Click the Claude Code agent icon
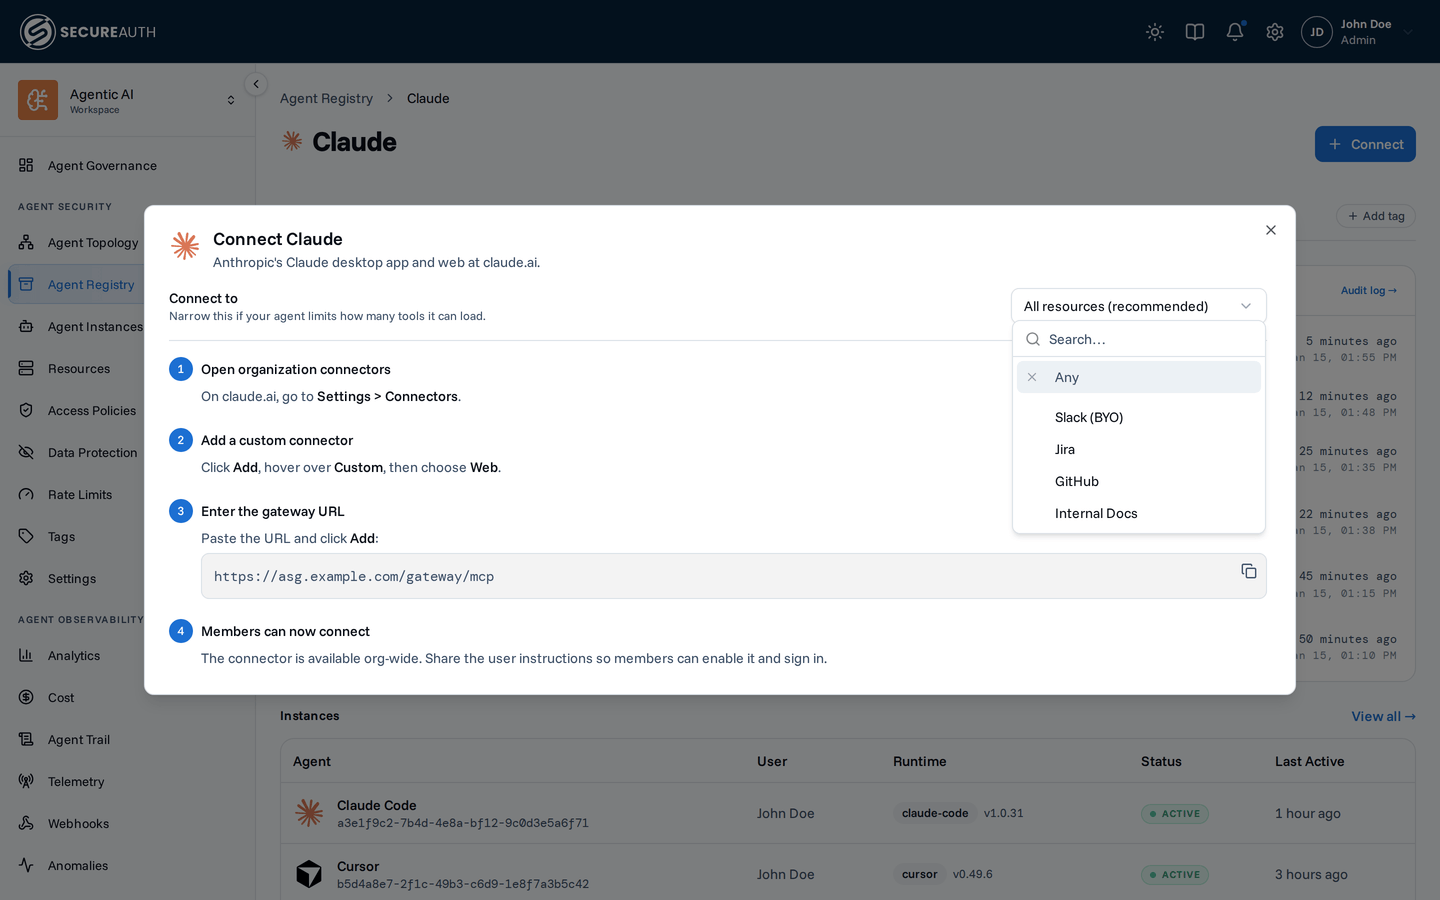Image resolution: width=1440 pixels, height=900 pixels. point(309,813)
